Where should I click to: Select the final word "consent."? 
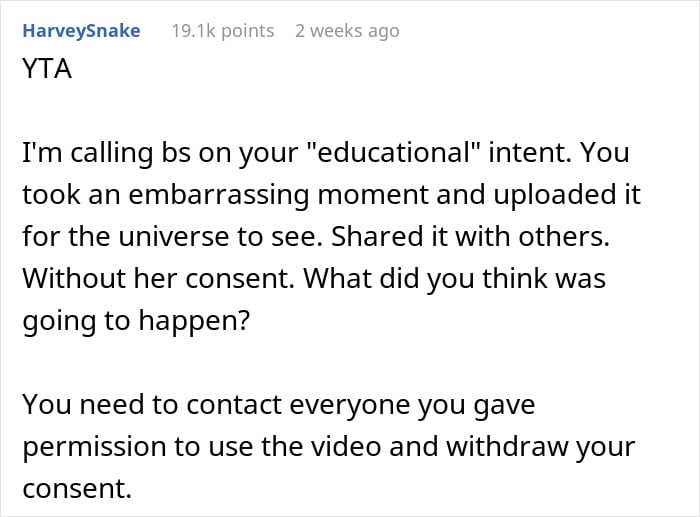pos(77,488)
